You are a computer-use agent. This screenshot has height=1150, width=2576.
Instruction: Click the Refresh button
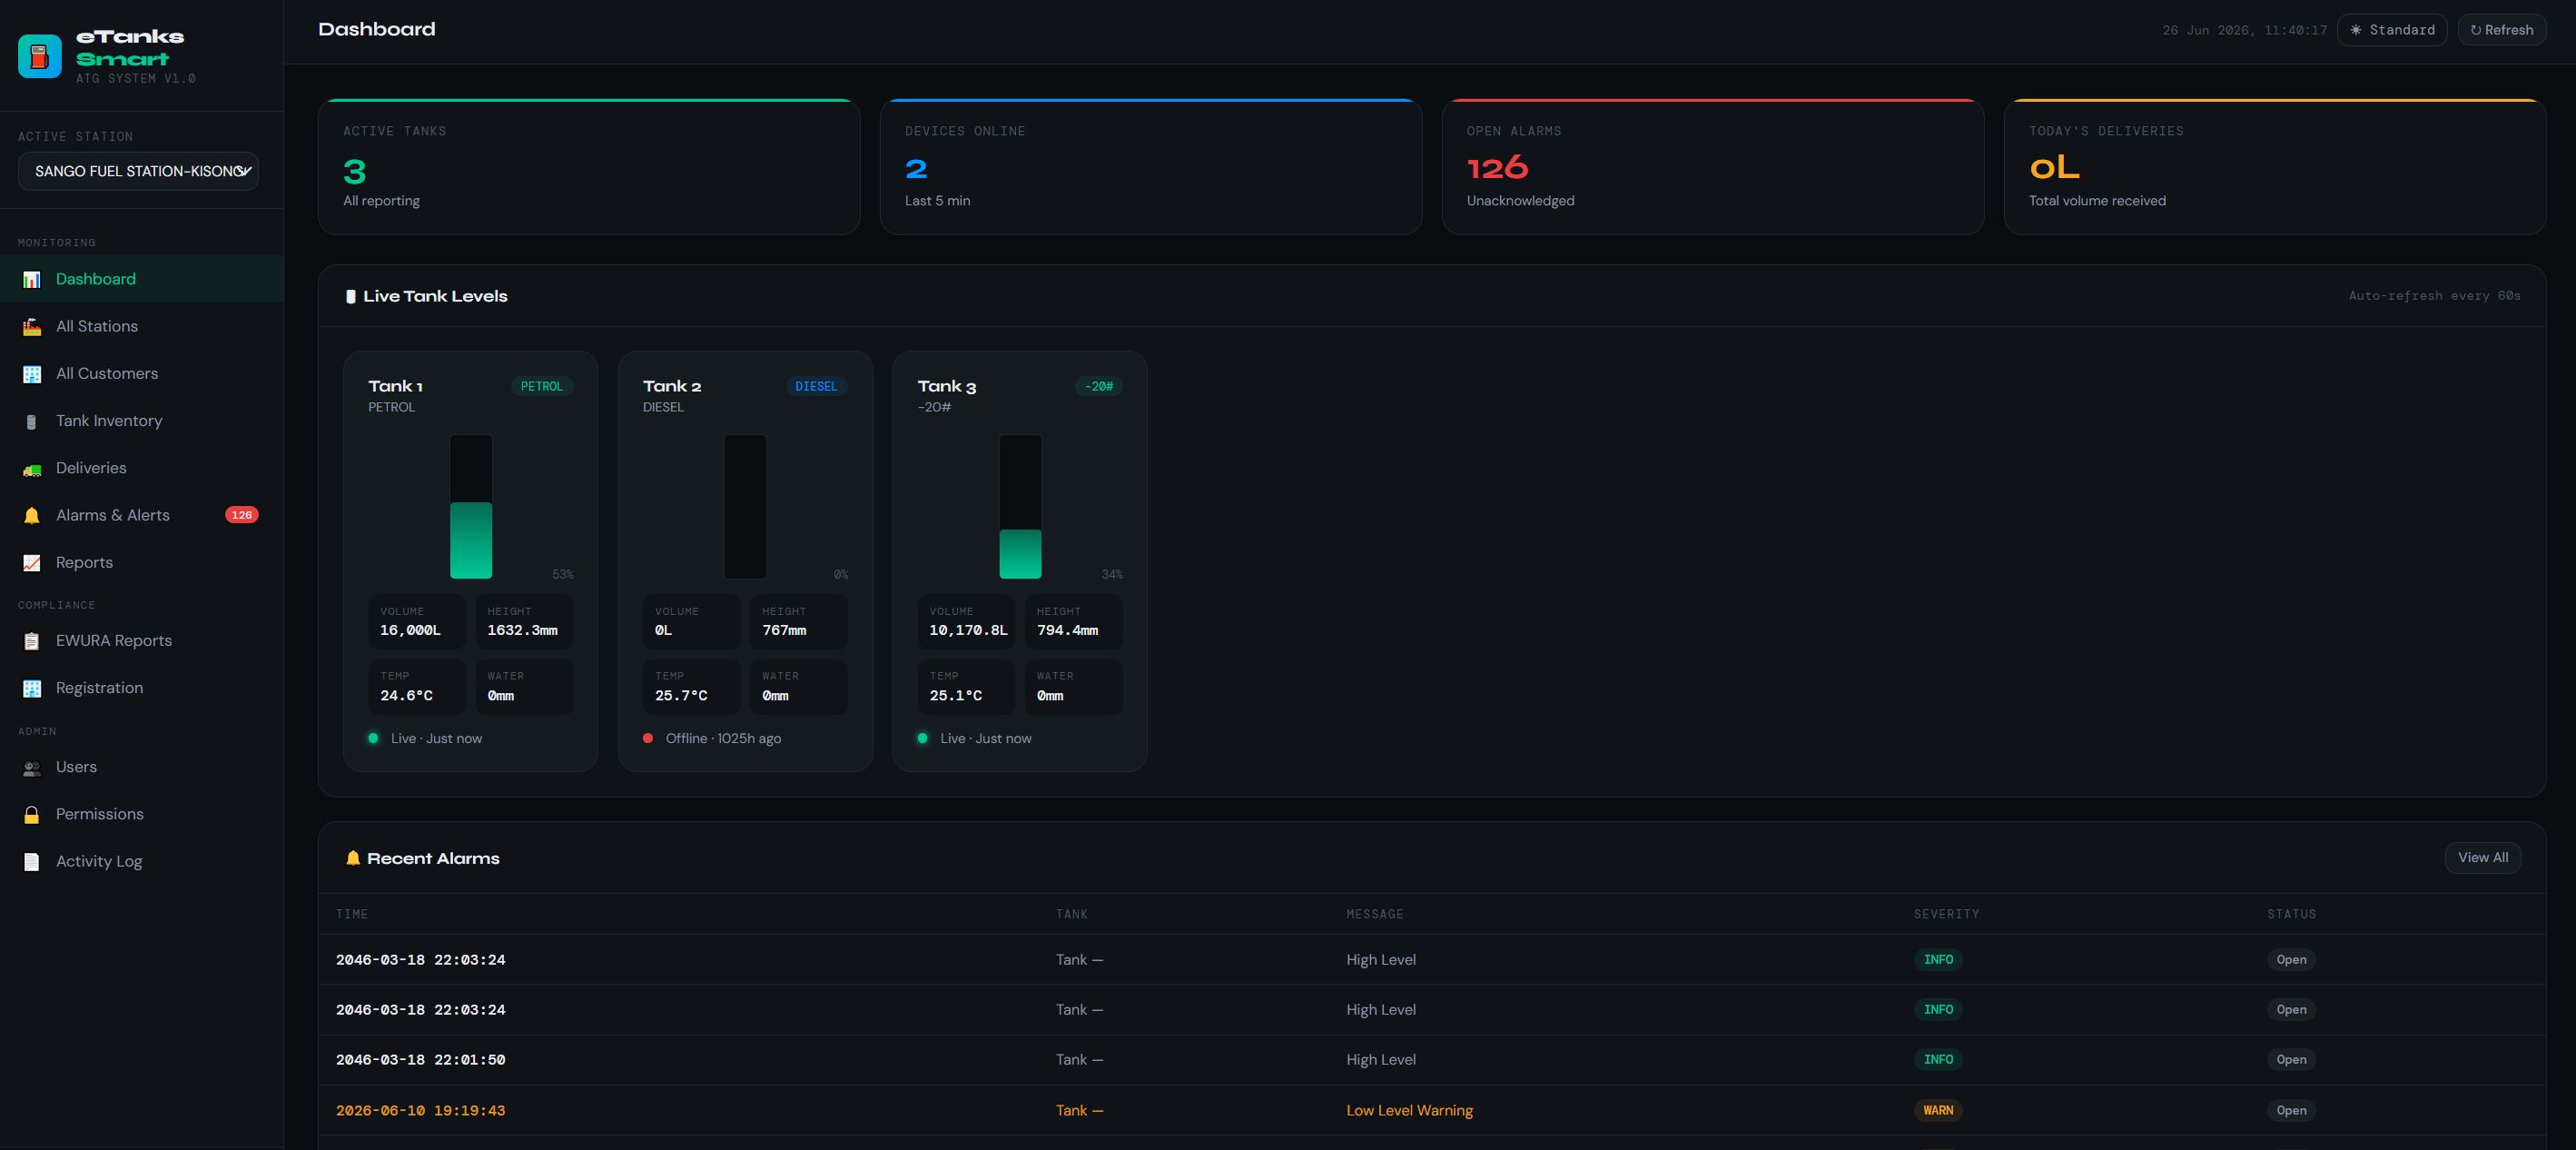click(2501, 30)
